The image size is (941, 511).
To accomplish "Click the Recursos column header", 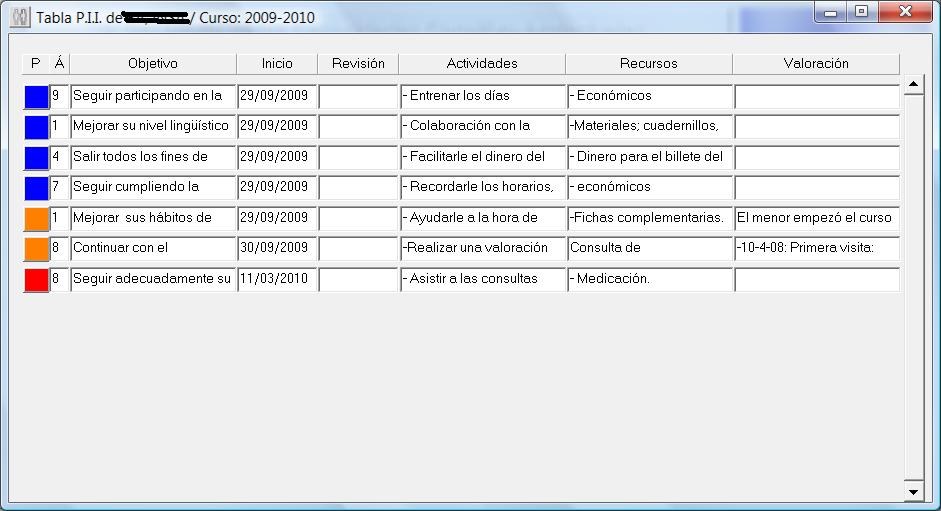I will tap(648, 64).
